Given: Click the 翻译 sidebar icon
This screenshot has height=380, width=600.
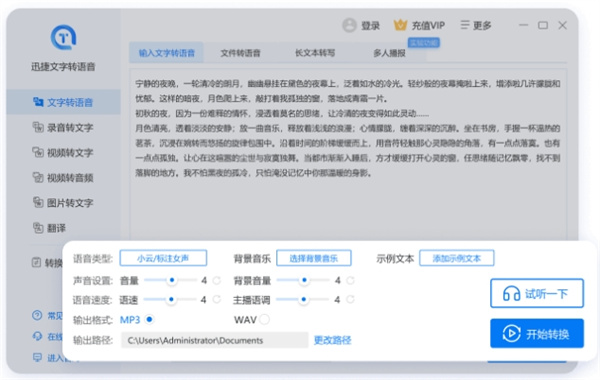Looking at the screenshot, I should click(x=38, y=228).
